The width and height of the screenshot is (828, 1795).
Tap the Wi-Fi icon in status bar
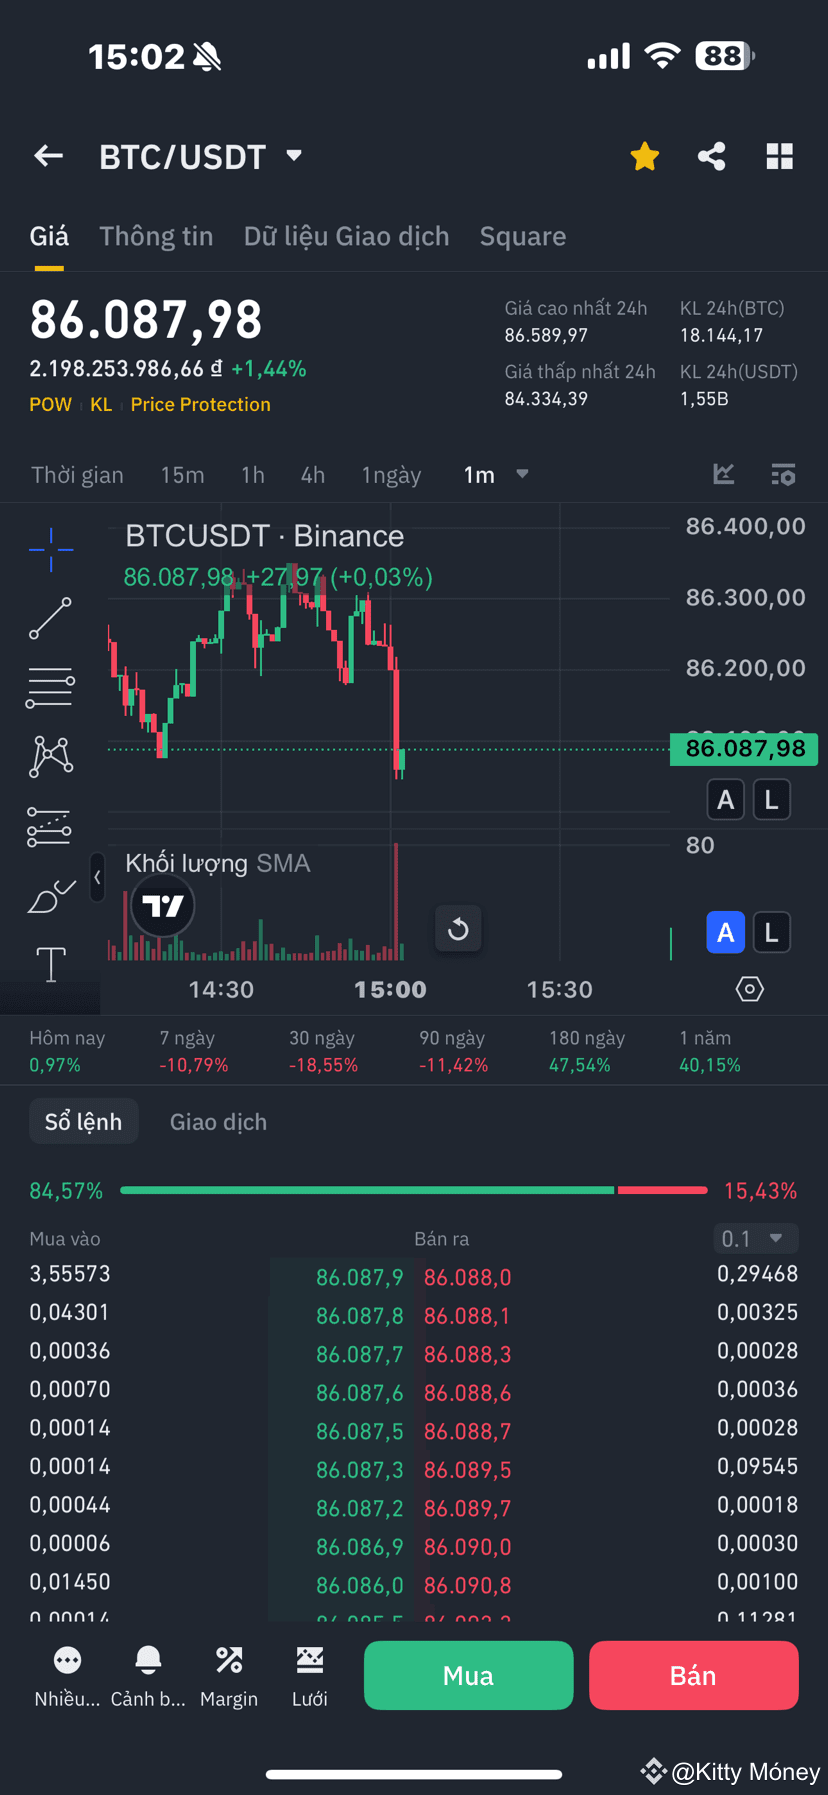[x=662, y=56]
